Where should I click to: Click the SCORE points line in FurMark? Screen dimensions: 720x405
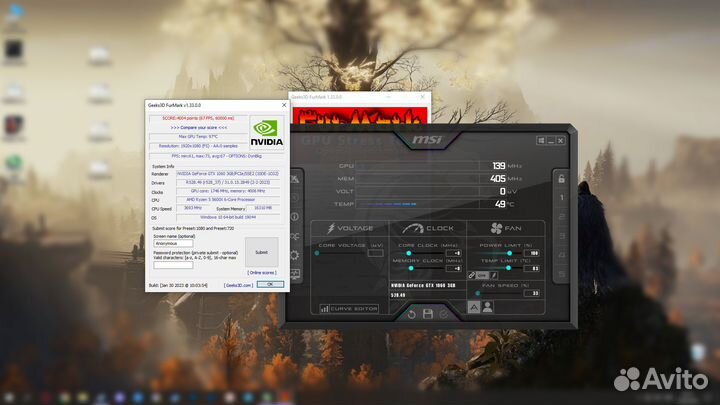click(x=198, y=118)
